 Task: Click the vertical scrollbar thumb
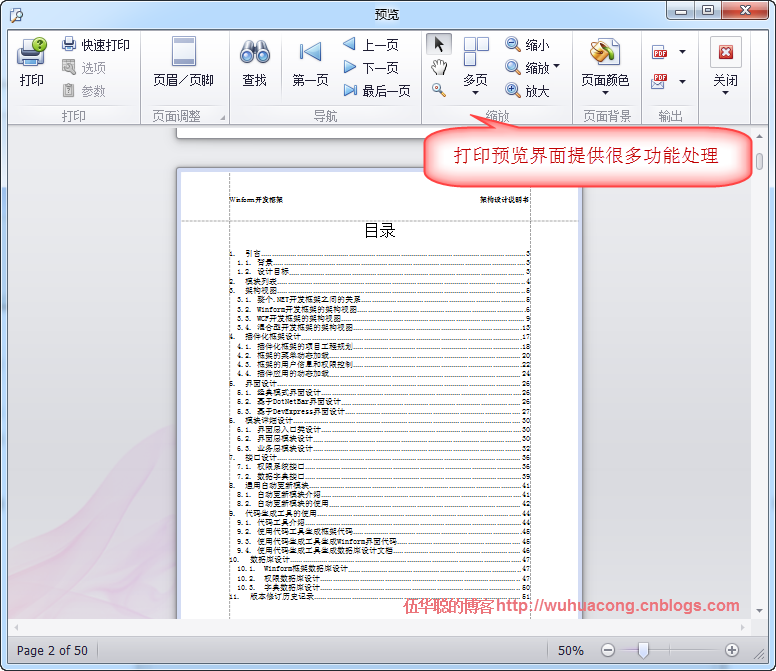[759, 161]
